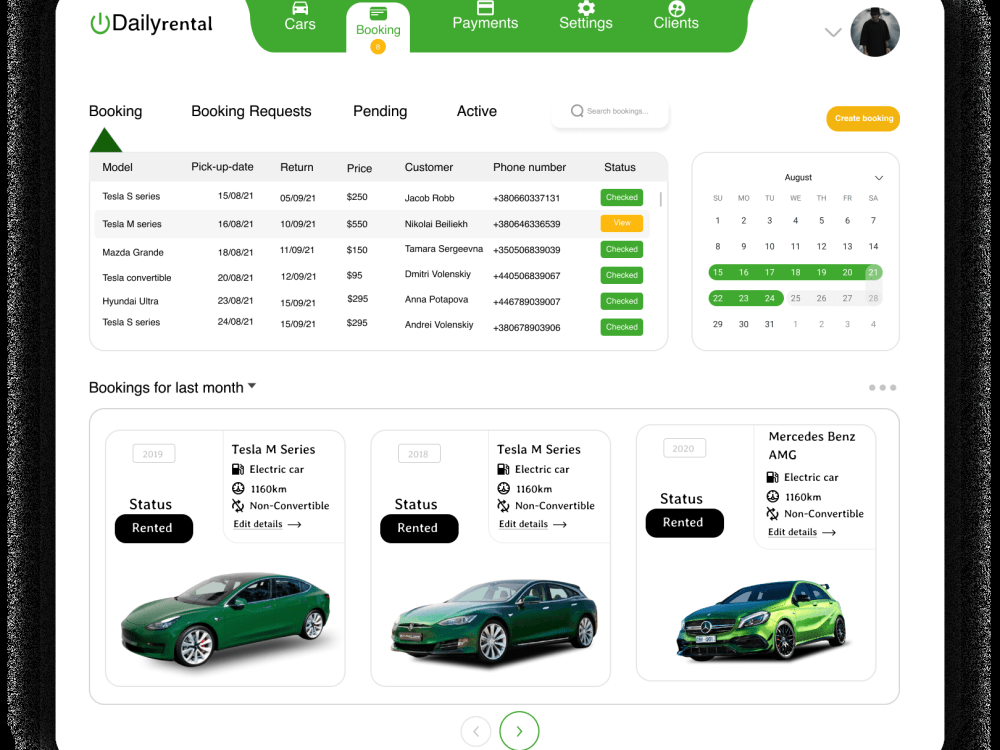
Task: Switch to Booking Requests tab
Action: pyautogui.click(x=251, y=111)
